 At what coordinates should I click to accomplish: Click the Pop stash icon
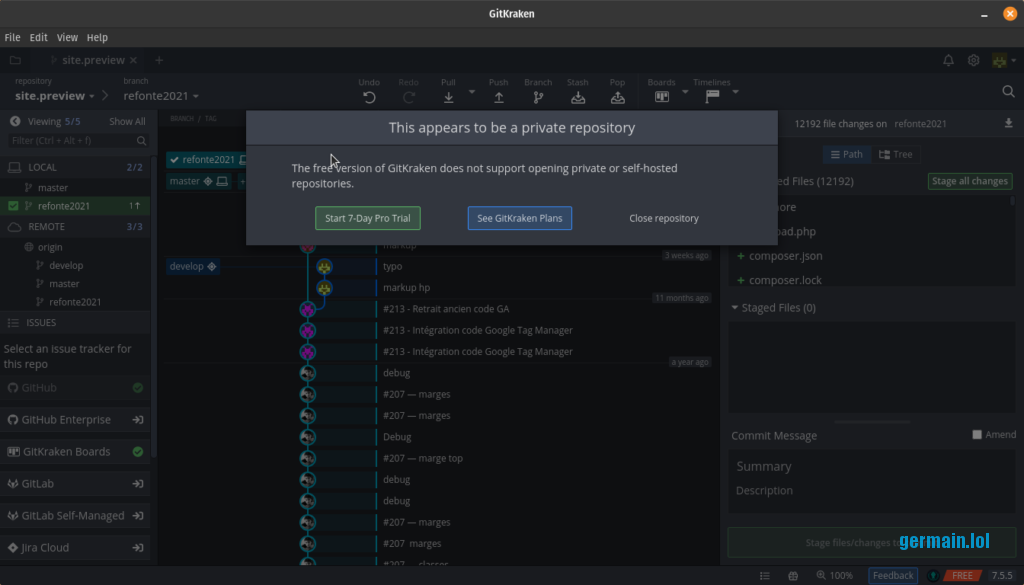[618, 97]
